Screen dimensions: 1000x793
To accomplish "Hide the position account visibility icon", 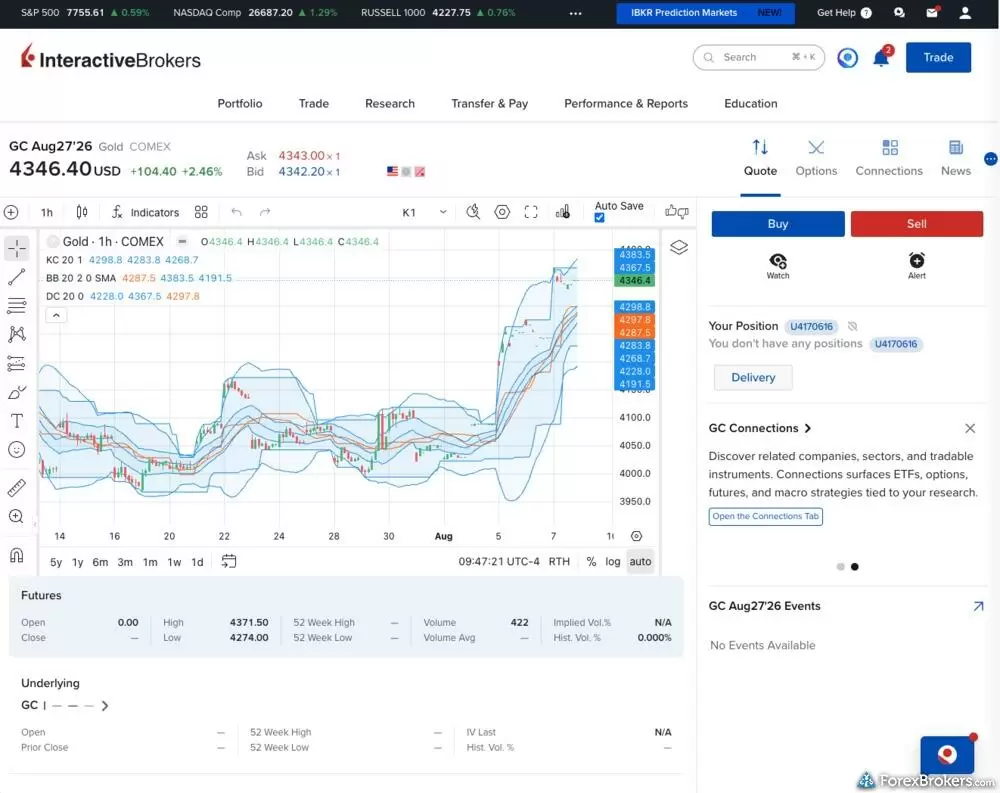I will coord(852,326).
